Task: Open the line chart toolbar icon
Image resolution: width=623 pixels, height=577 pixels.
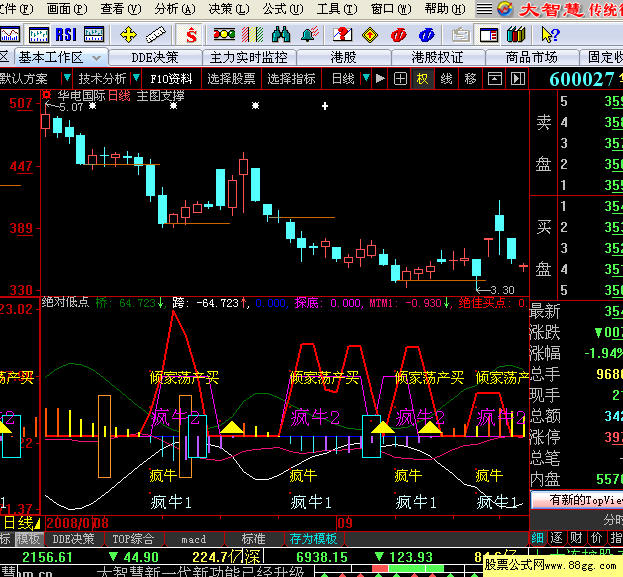Action: tap(10, 35)
